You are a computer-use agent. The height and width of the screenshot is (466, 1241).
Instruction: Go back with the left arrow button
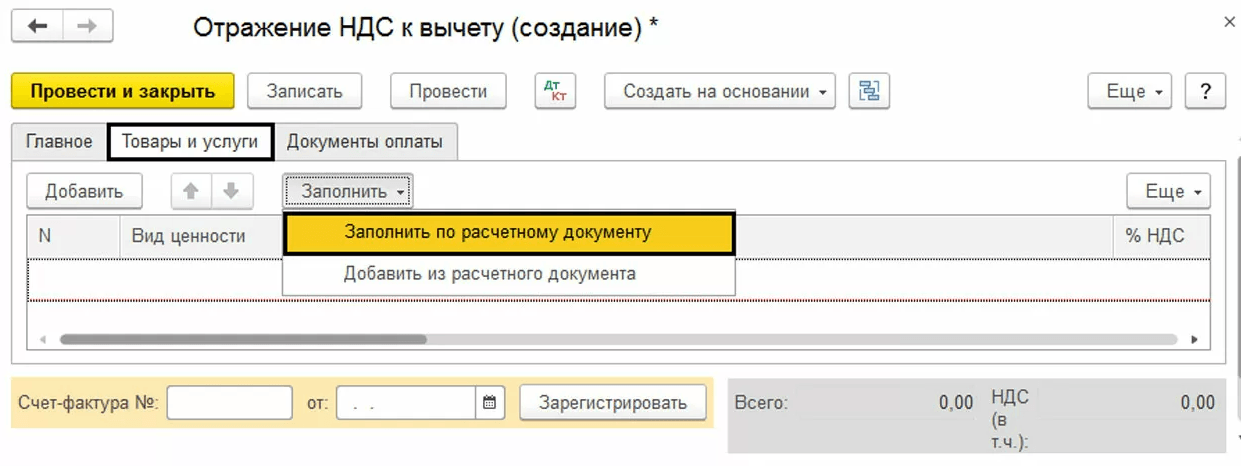tap(37, 26)
